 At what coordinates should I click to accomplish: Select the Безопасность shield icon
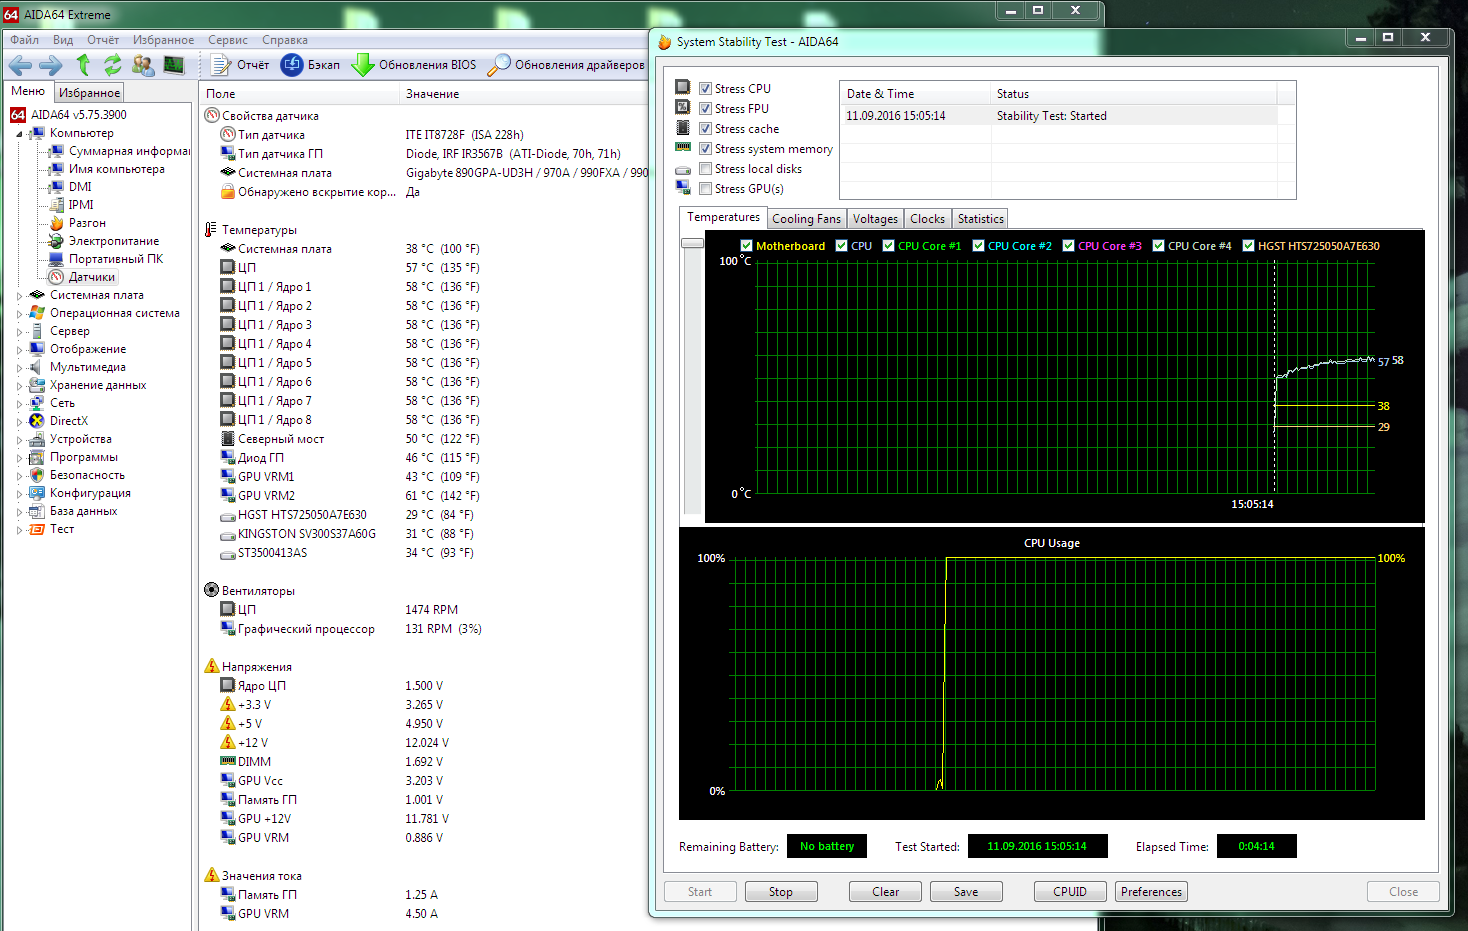pos(37,475)
